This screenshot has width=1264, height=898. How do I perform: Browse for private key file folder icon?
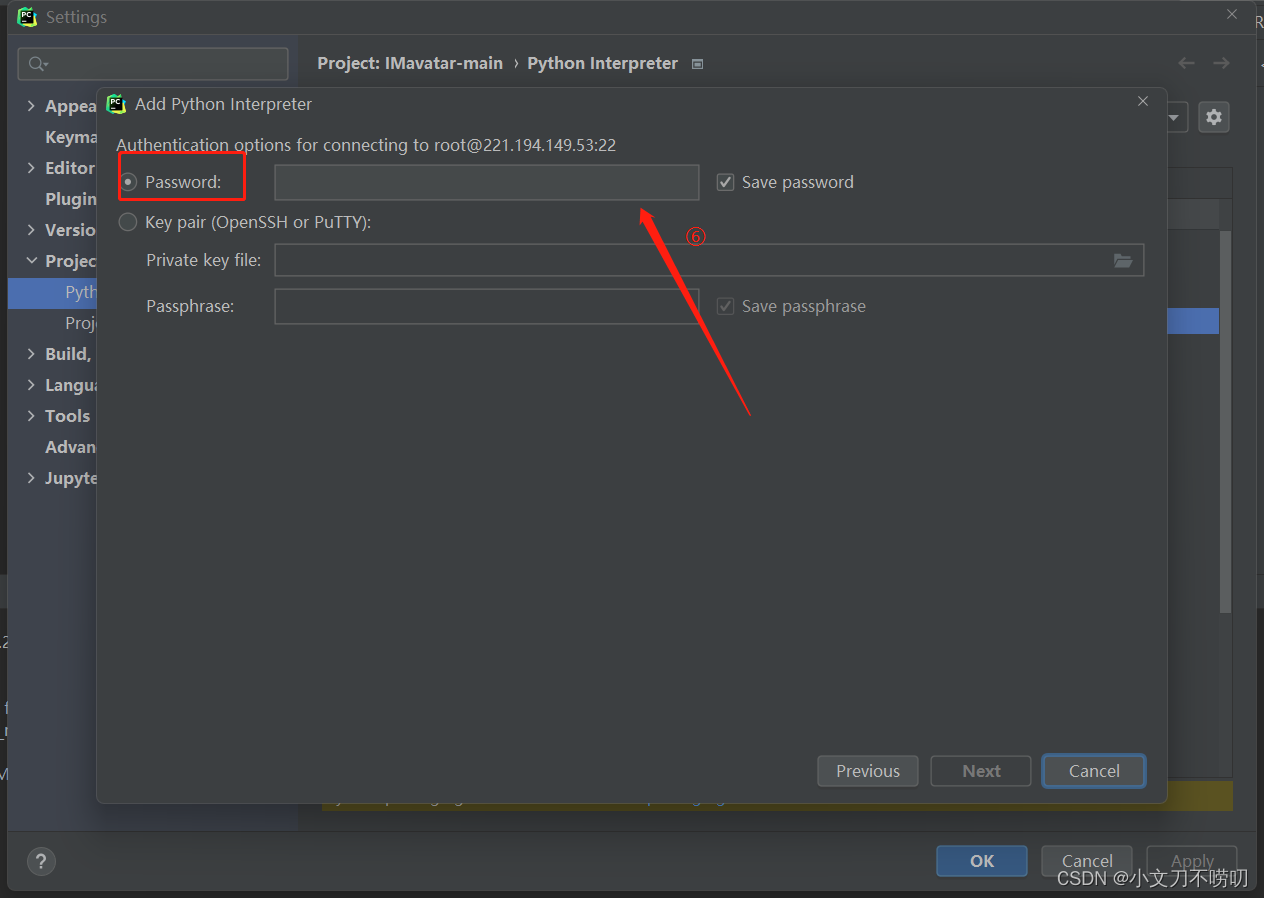[x=1124, y=260]
